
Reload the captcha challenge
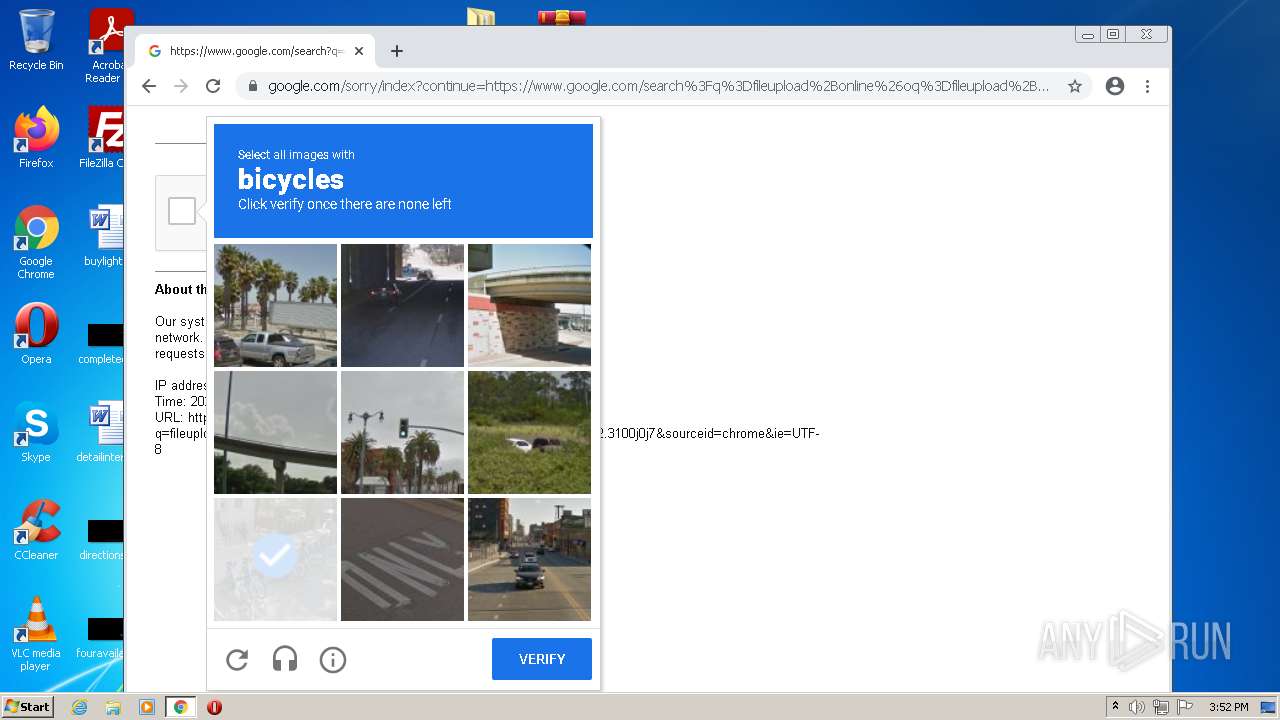(x=237, y=660)
